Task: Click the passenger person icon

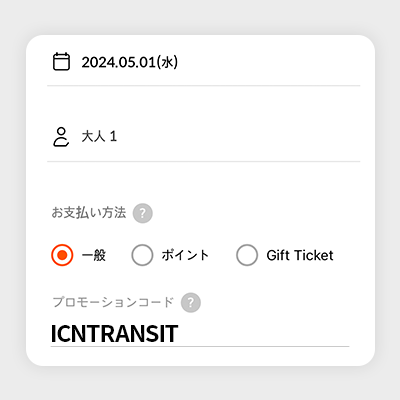Action: (x=61, y=137)
